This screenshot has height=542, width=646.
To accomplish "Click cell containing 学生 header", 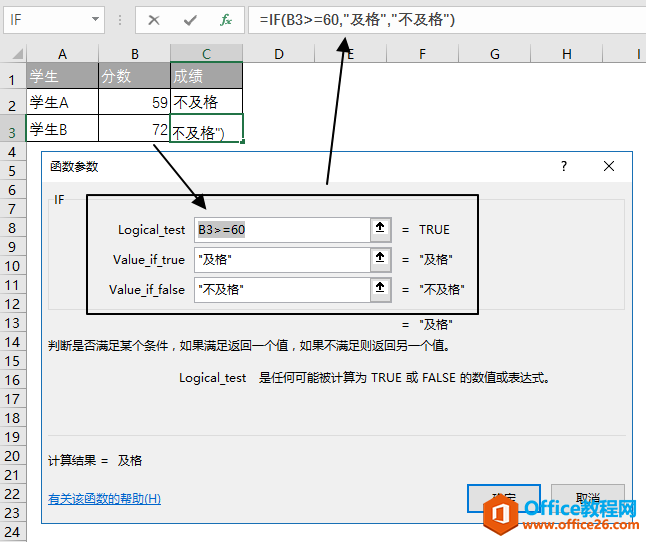I will click(62, 76).
